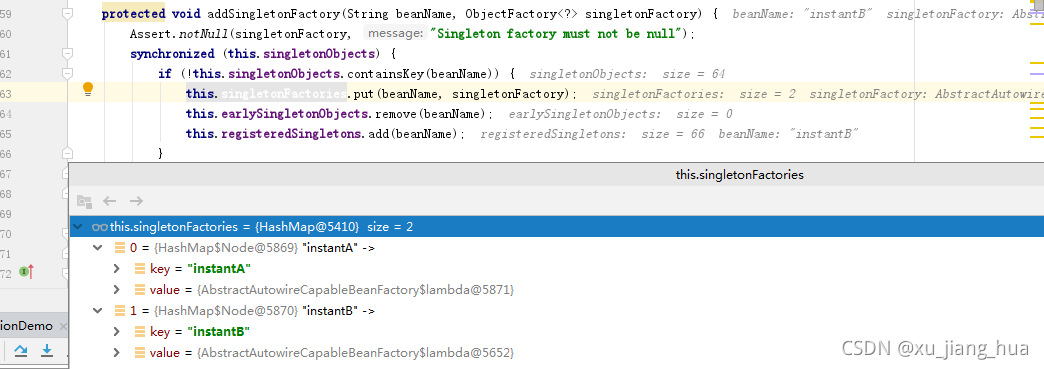This screenshot has width=1044, height=369.
Task: Click Assert.notNull call on line 60
Action: pos(179,33)
